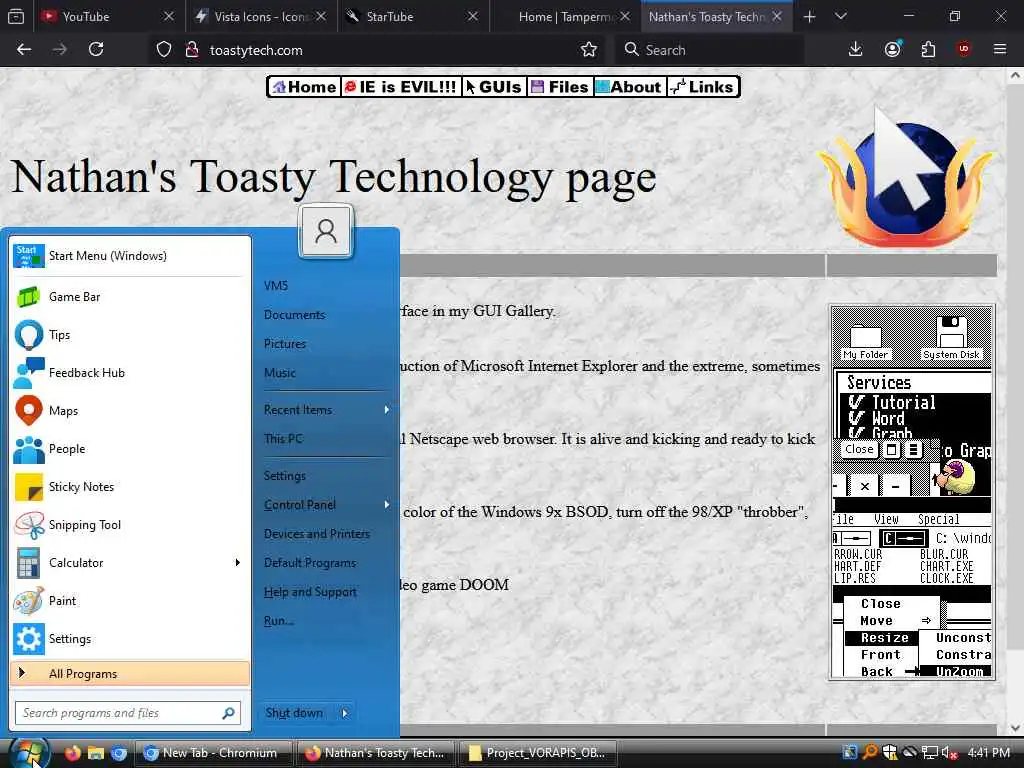Open the Firefox View button left of tabs

pyautogui.click(x=16, y=16)
